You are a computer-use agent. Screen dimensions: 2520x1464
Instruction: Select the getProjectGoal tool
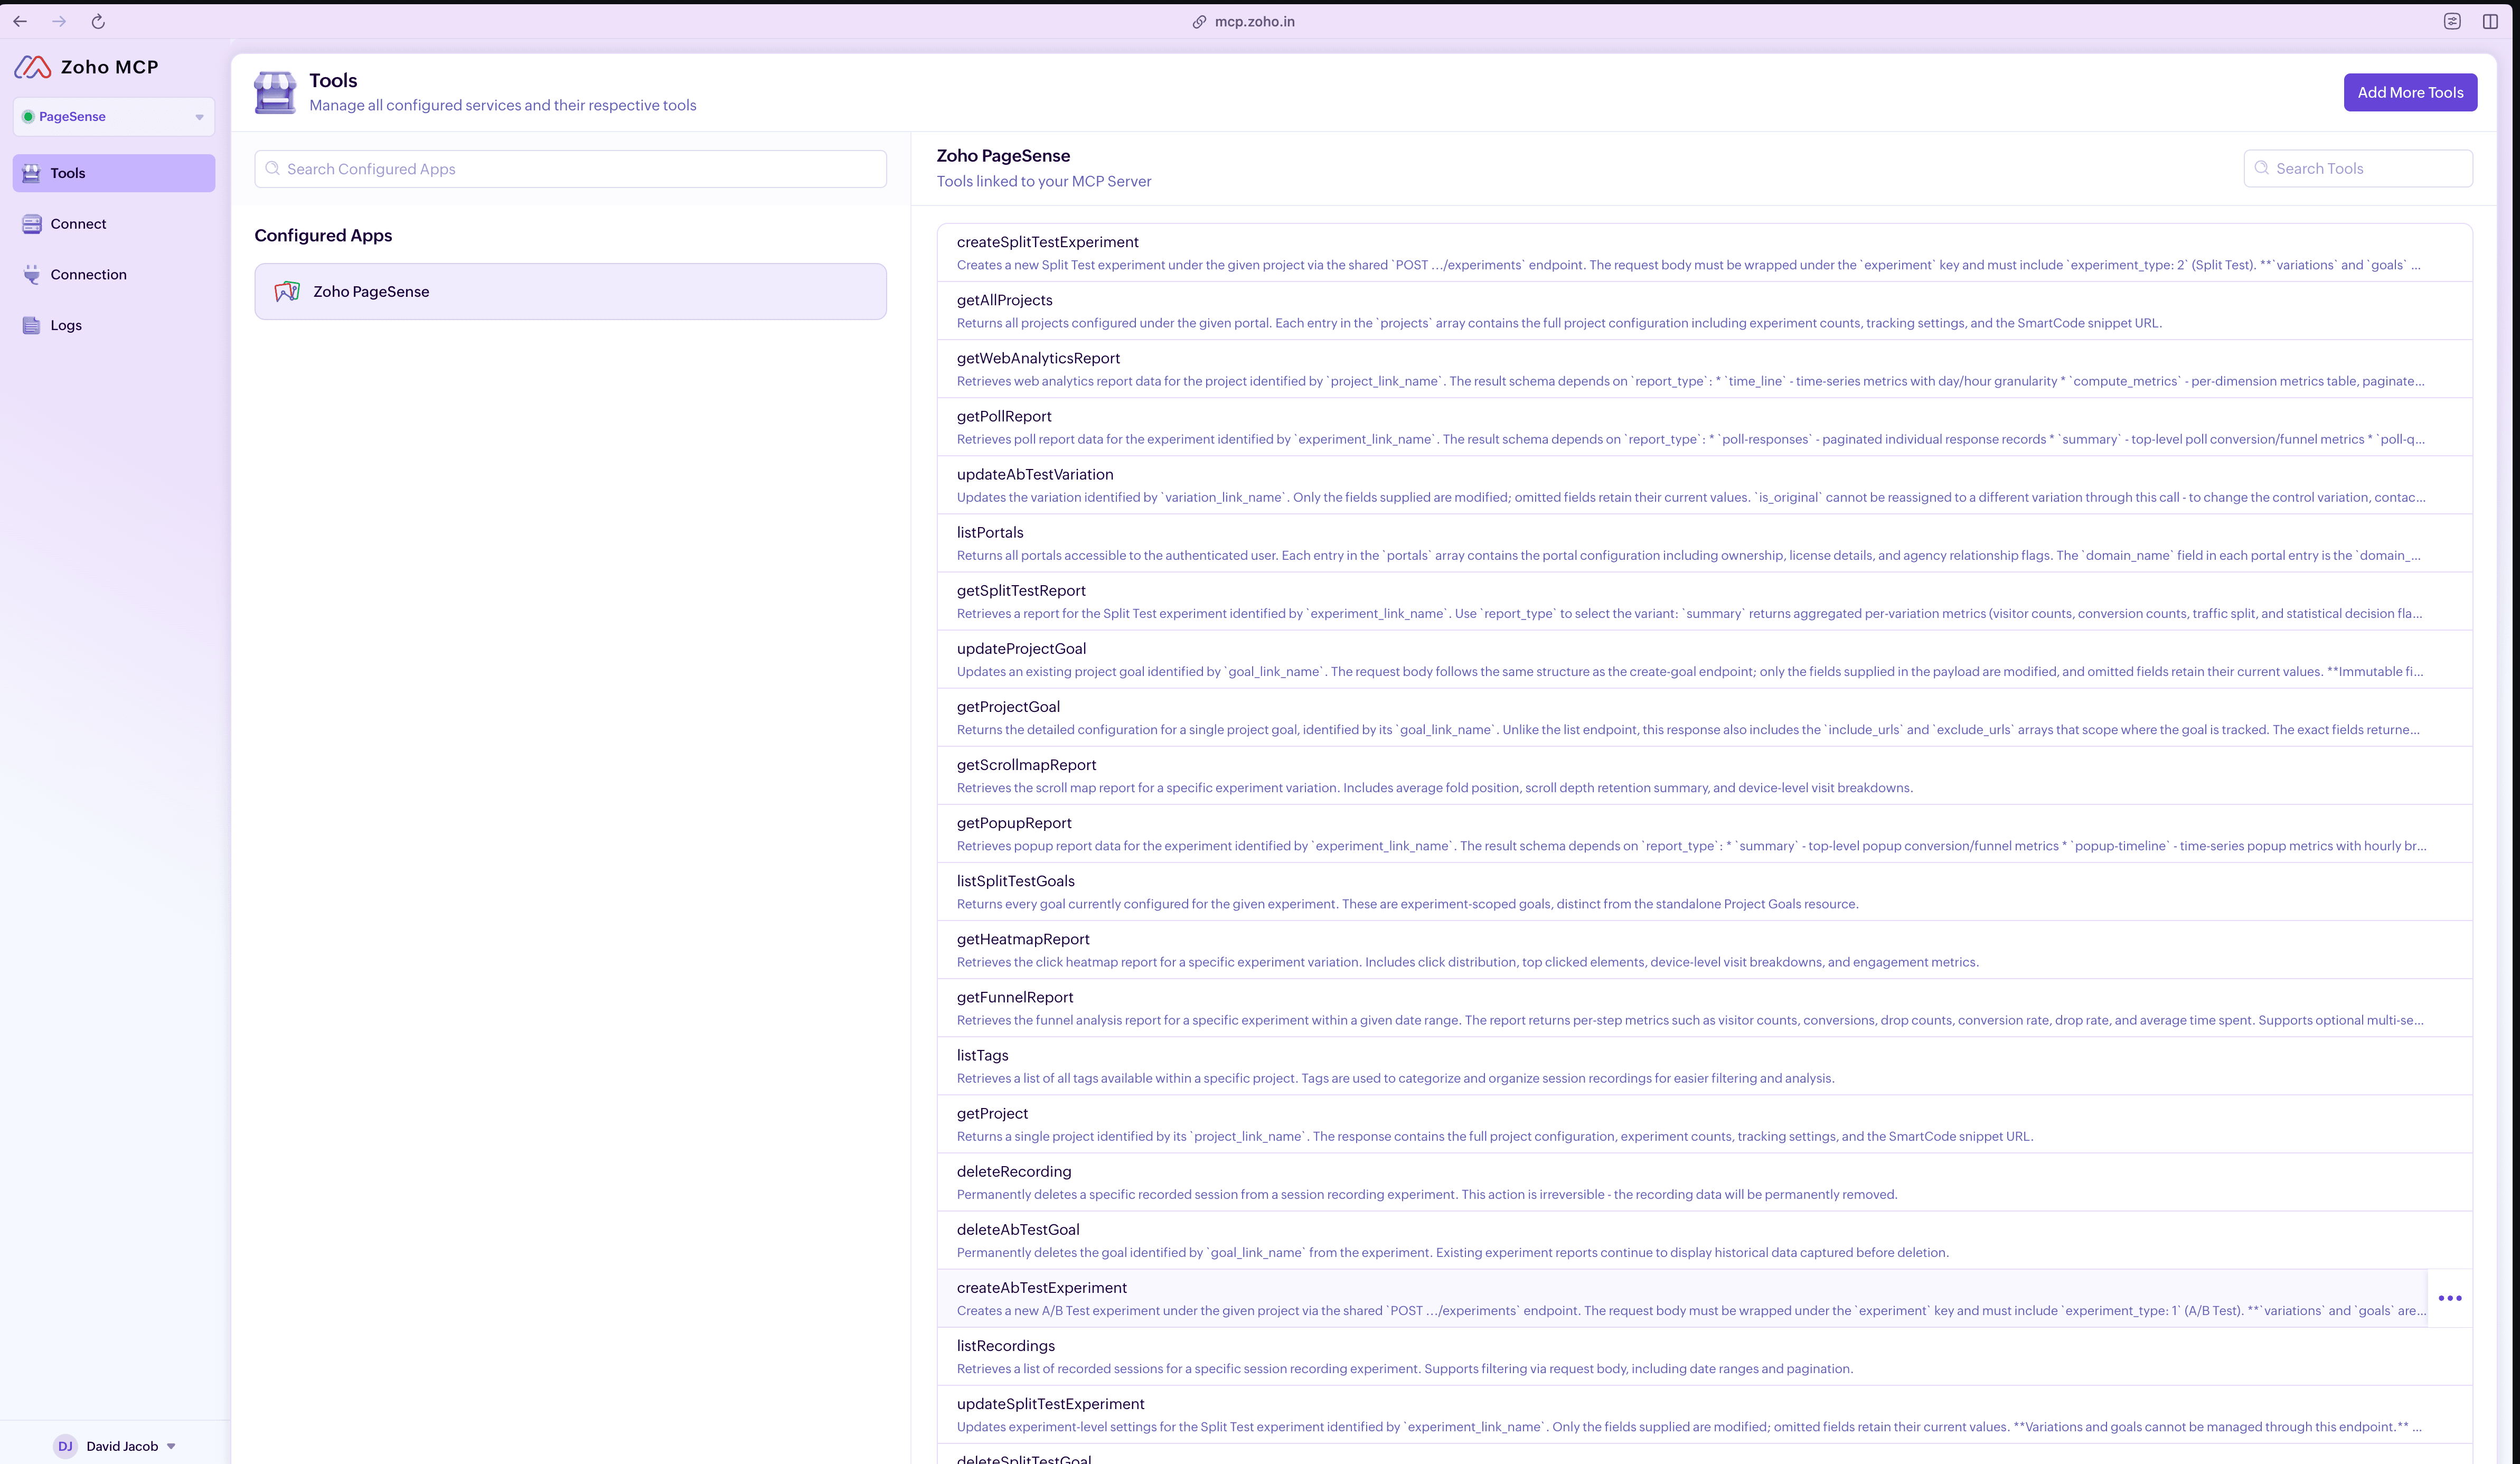tap(1704, 717)
